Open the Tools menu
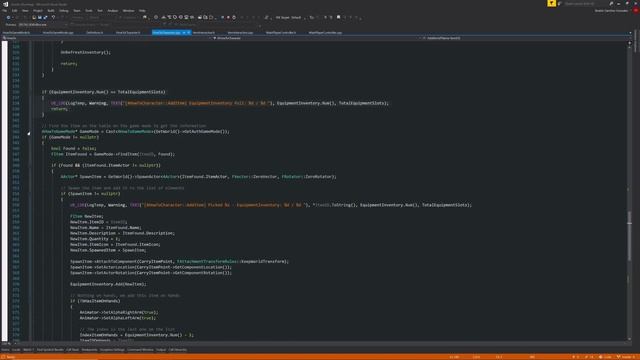The image size is (640, 360). [89, 11]
